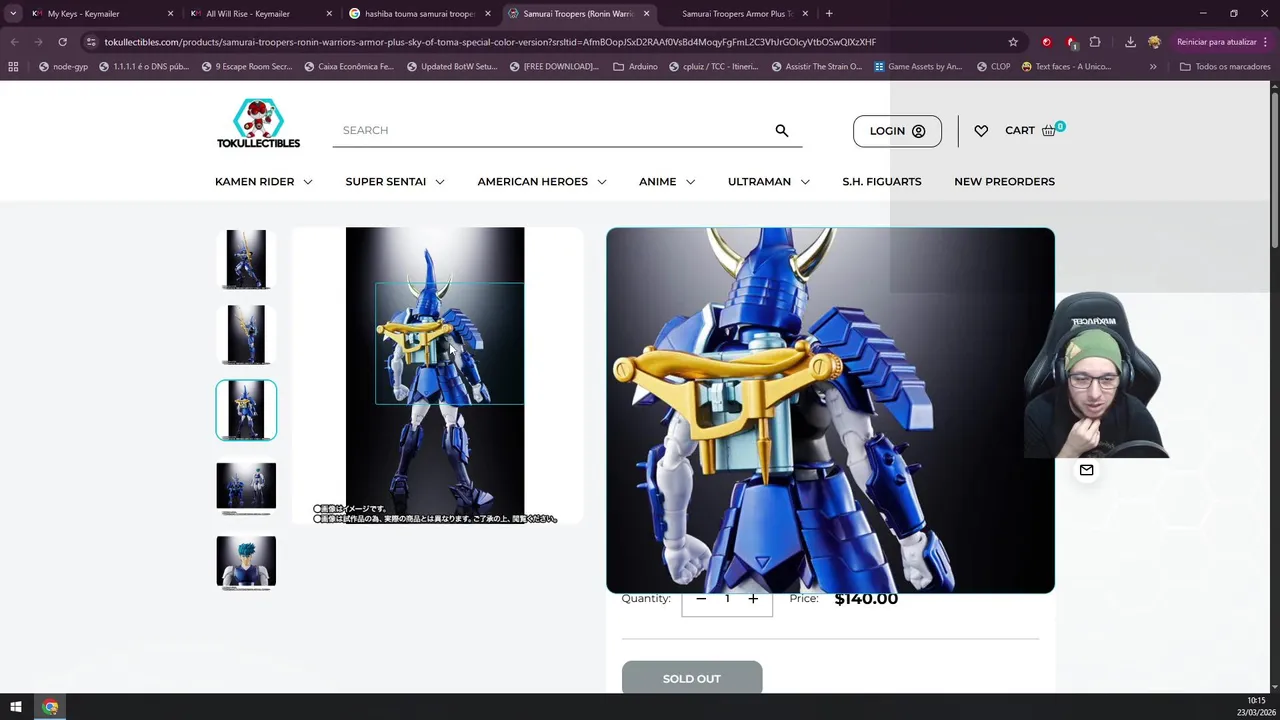Open the Chrome profile avatar
1280x720 pixels.
click(1154, 42)
